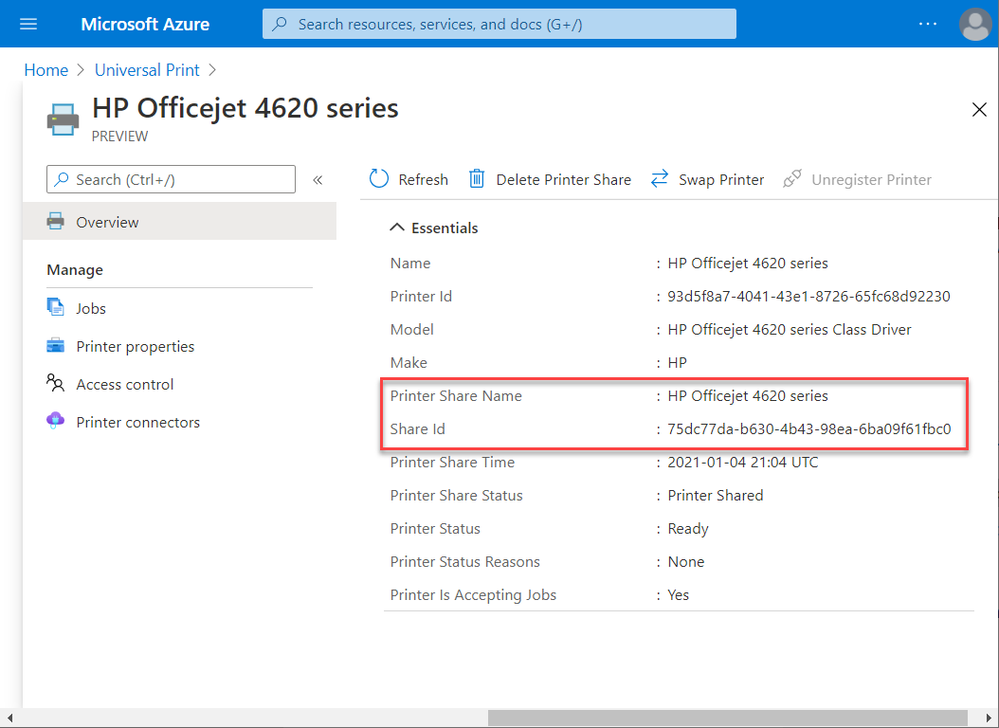Screen dimensions: 999x728
Task: Close the printer blade with X
Action: tap(979, 110)
